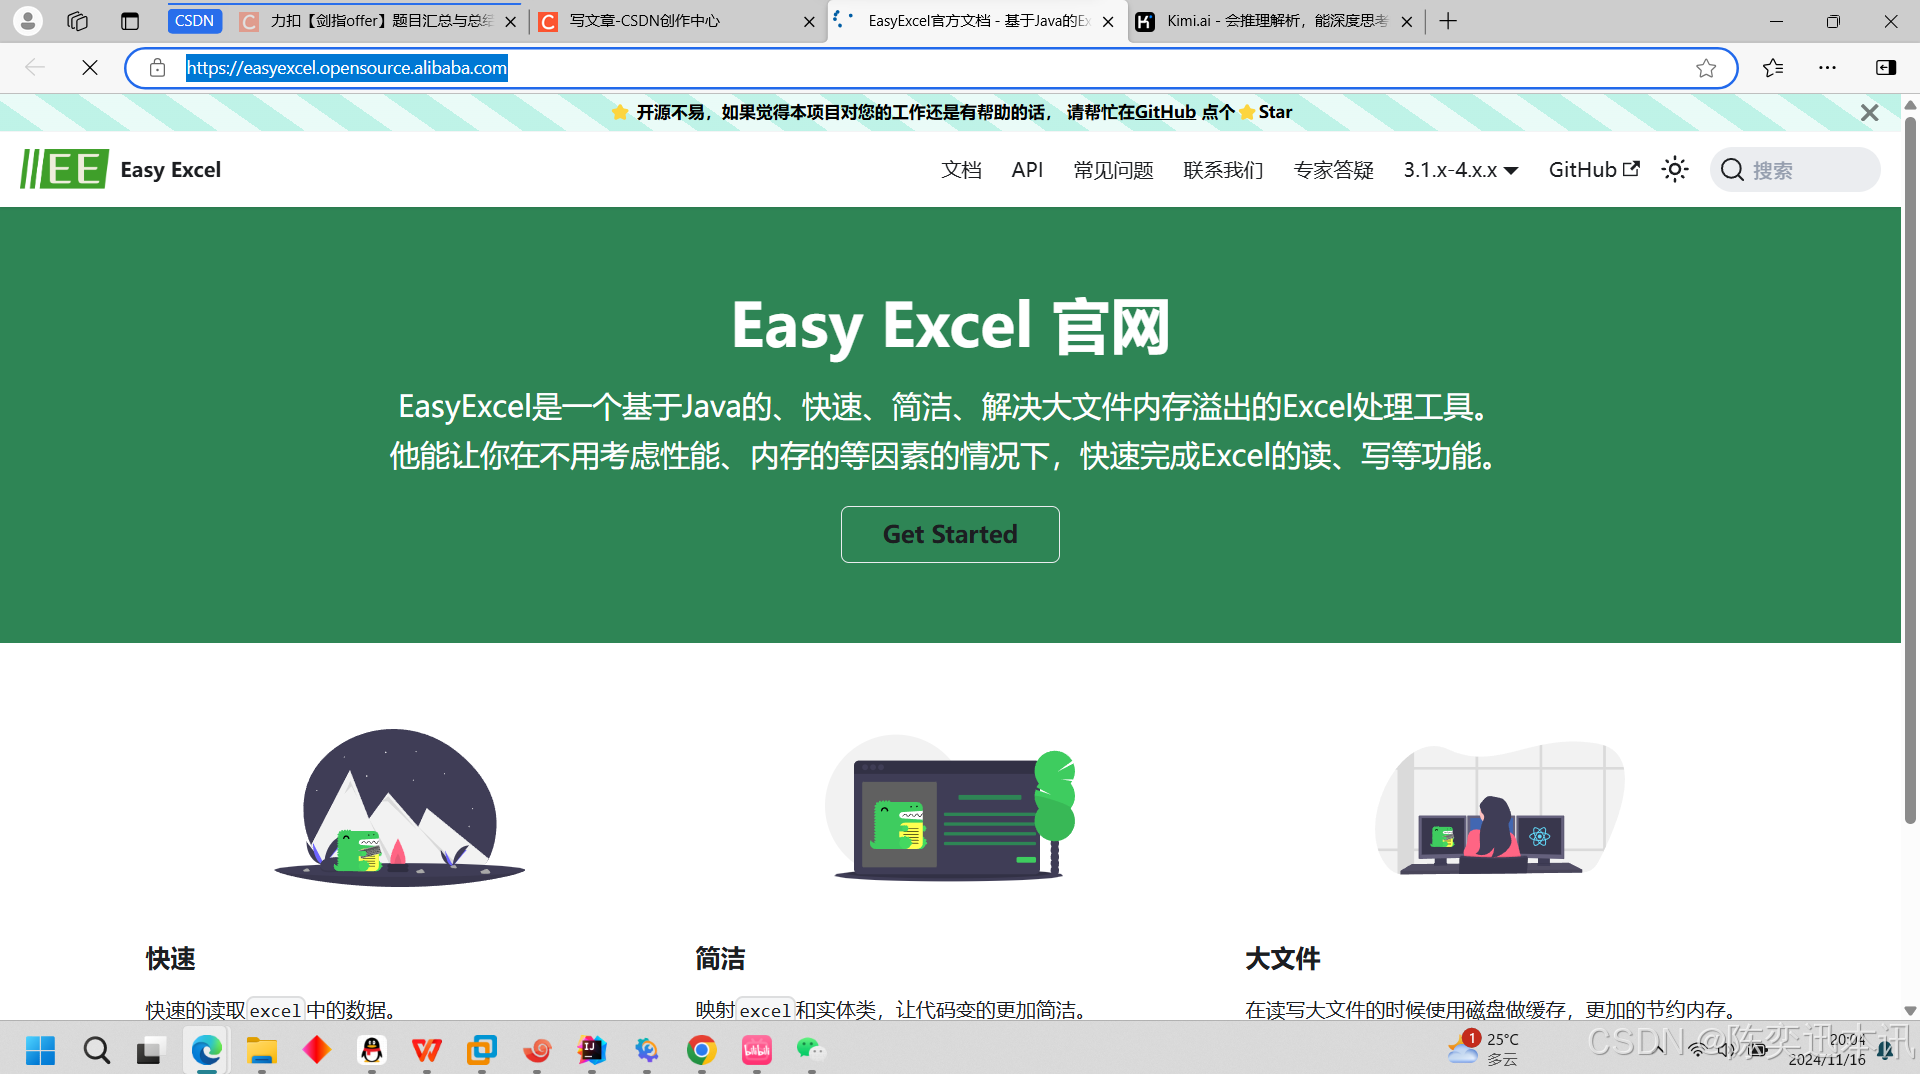Dismiss the GitHub star announcement banner
Screen dimensions: 1920x1074
click(x=1869, y=112)
